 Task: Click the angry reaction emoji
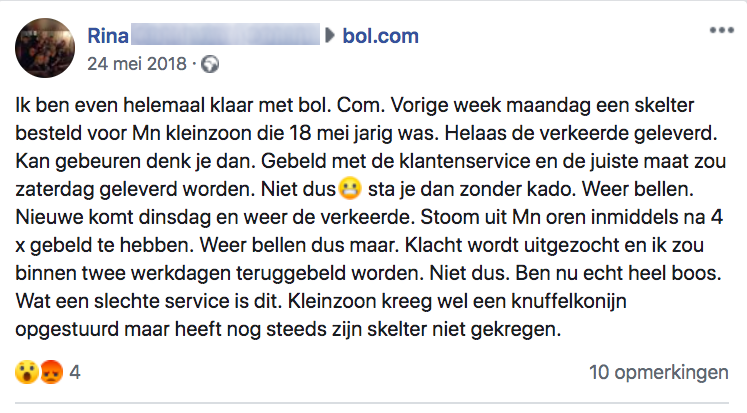[x=49, y=374]
